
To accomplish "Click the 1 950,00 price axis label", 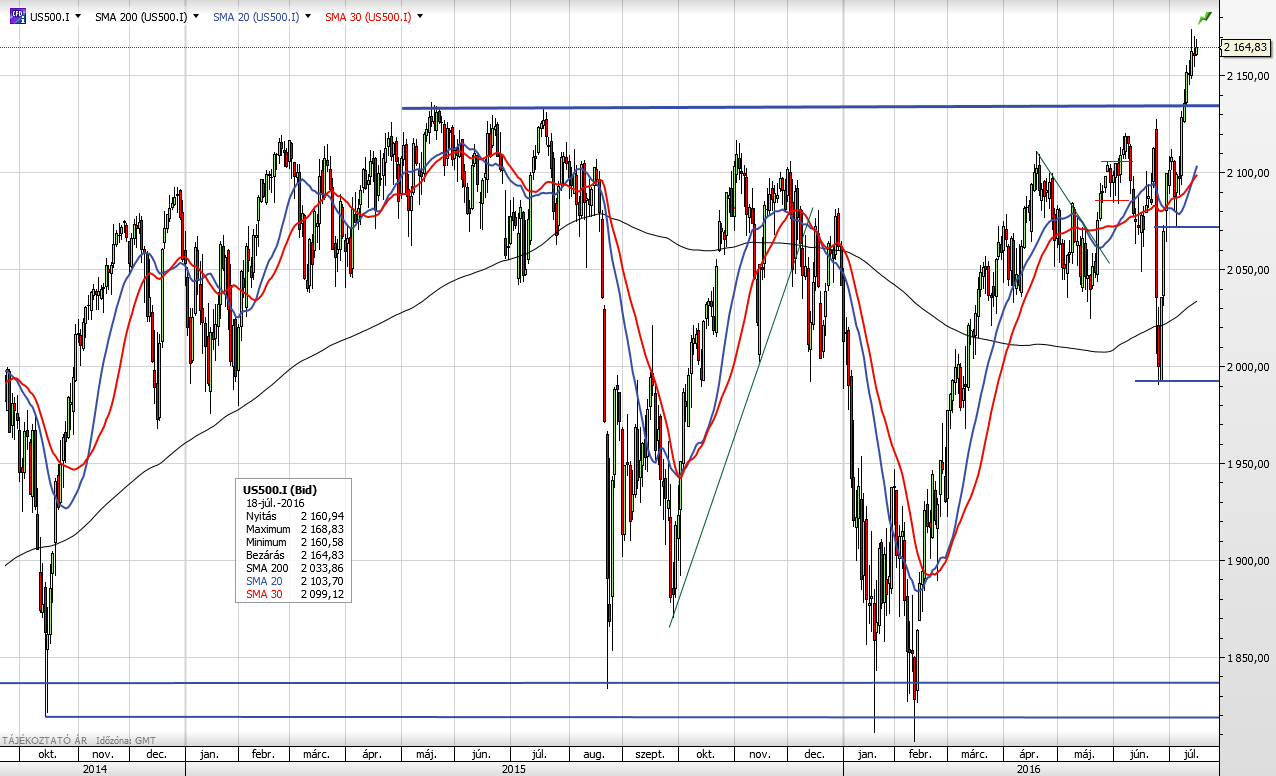I will [1248, 464].
